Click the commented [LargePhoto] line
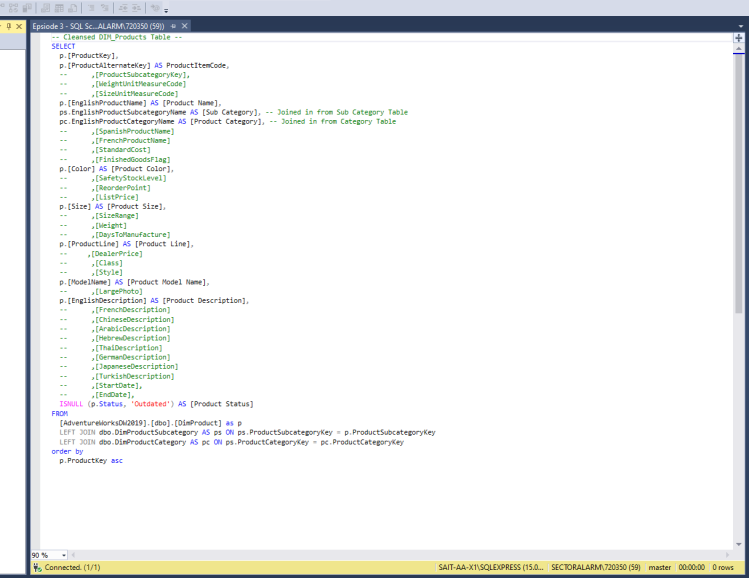 coord(101,291)
